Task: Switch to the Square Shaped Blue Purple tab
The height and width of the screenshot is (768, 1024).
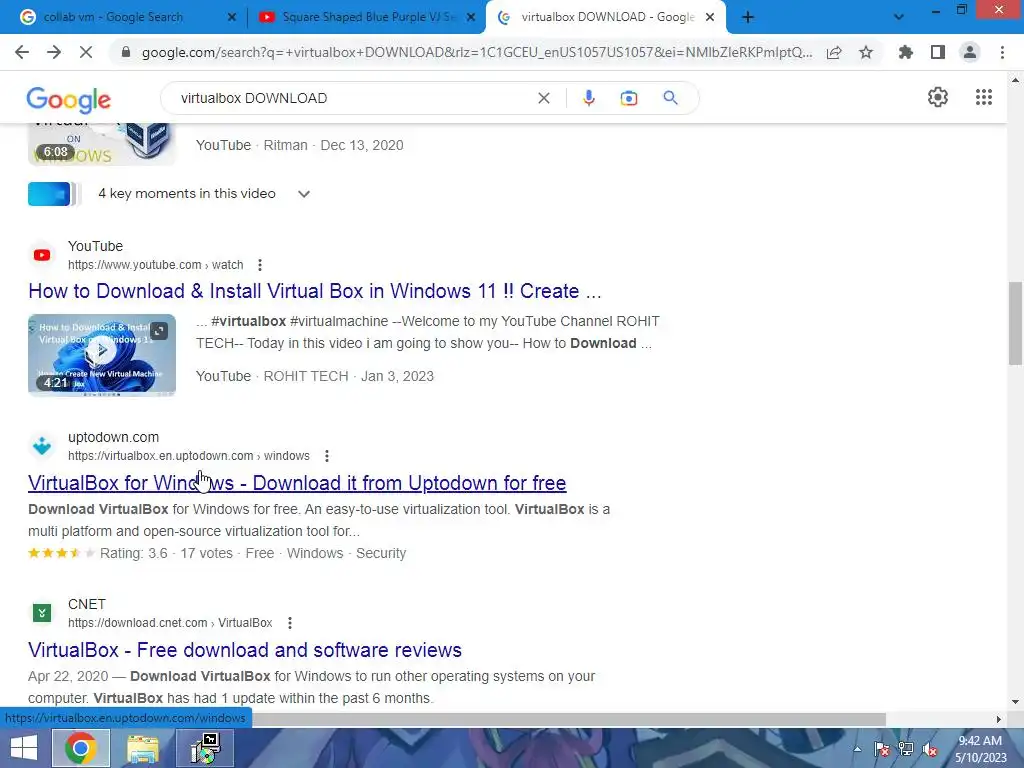Action: [x=369, y=17]
